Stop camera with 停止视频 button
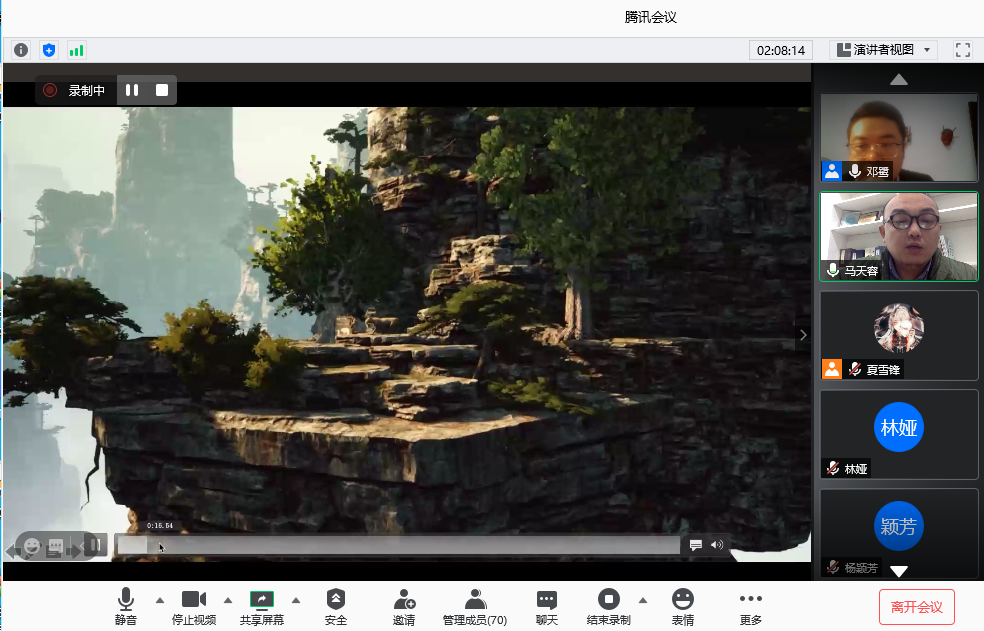The width and height of the screenshot is (984, 631). tap(194, 607)
